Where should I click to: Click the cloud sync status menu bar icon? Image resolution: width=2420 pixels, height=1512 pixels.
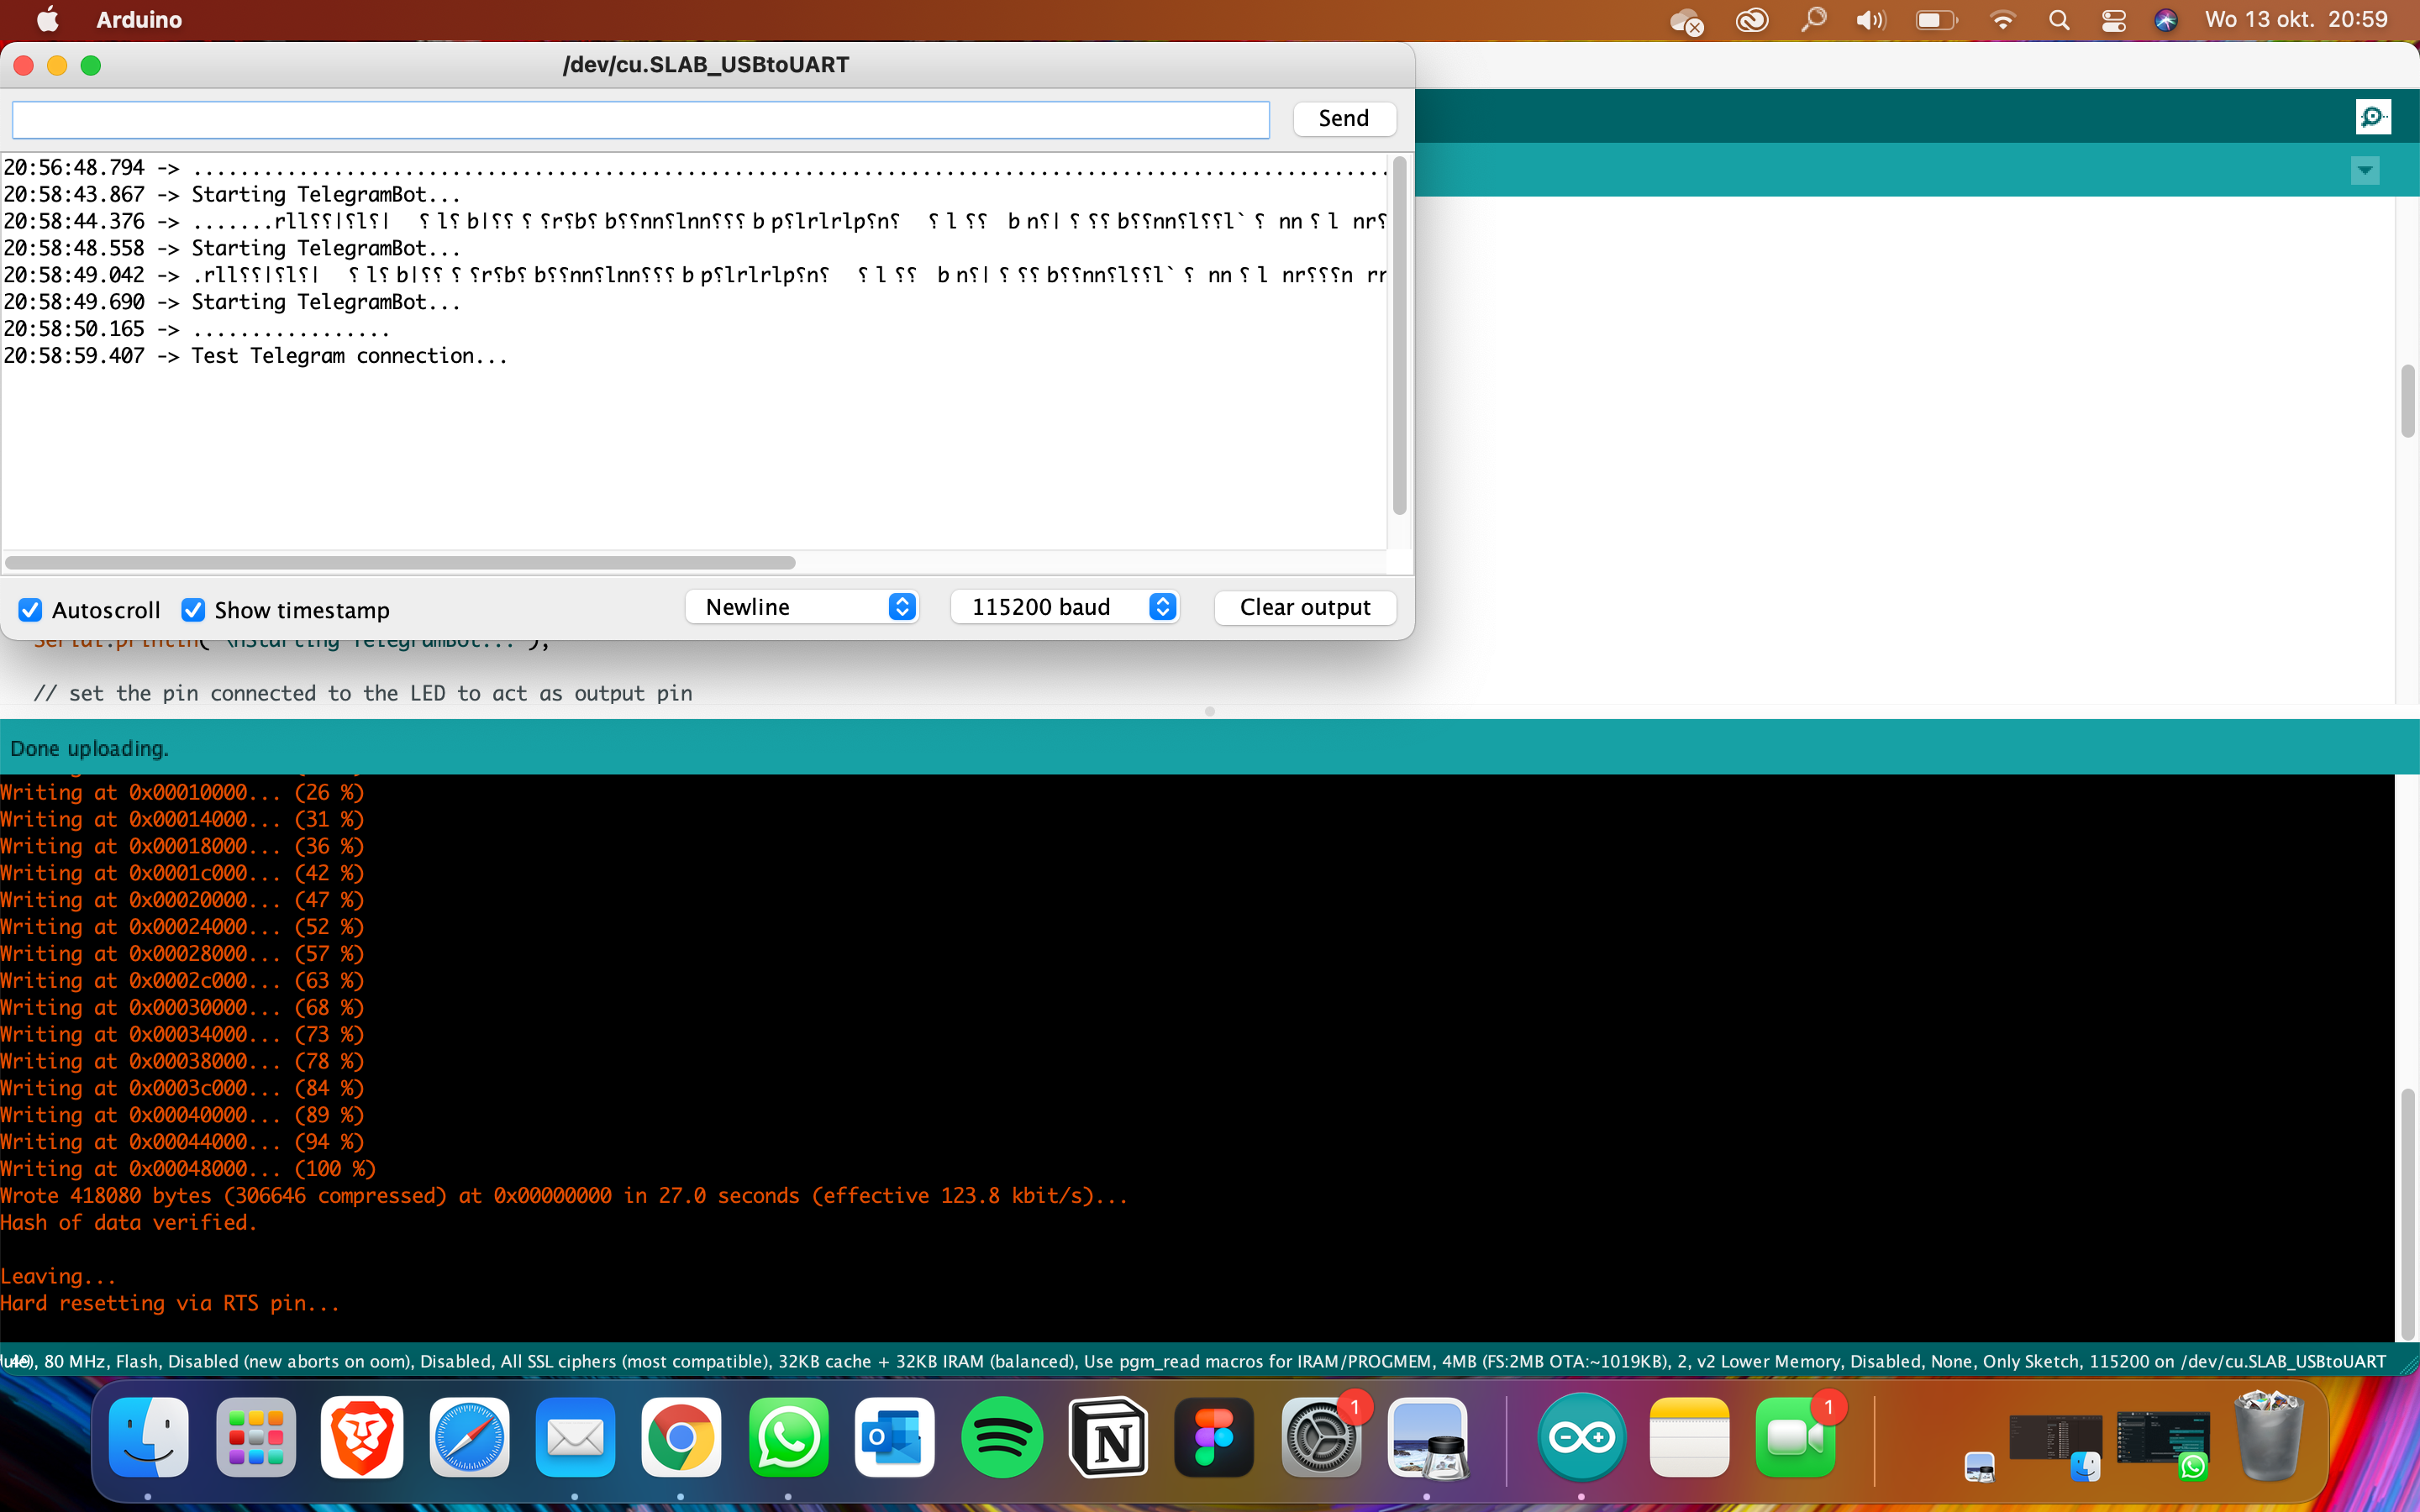tap(1686, 20)
